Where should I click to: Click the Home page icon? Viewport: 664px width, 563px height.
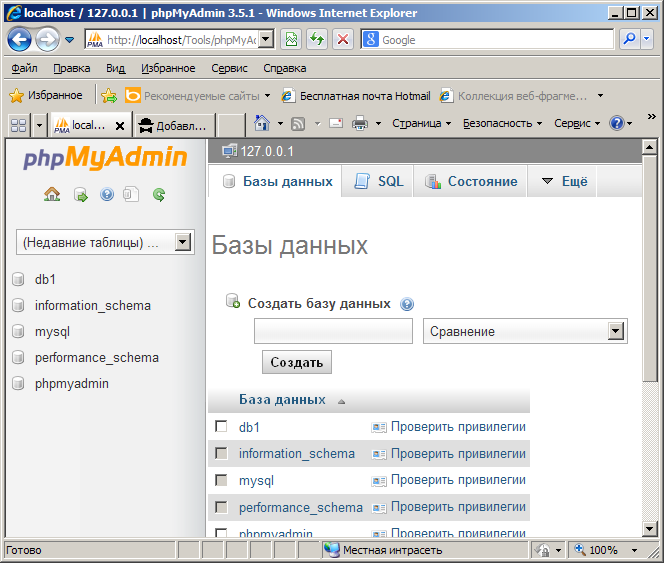click(262, 124)
